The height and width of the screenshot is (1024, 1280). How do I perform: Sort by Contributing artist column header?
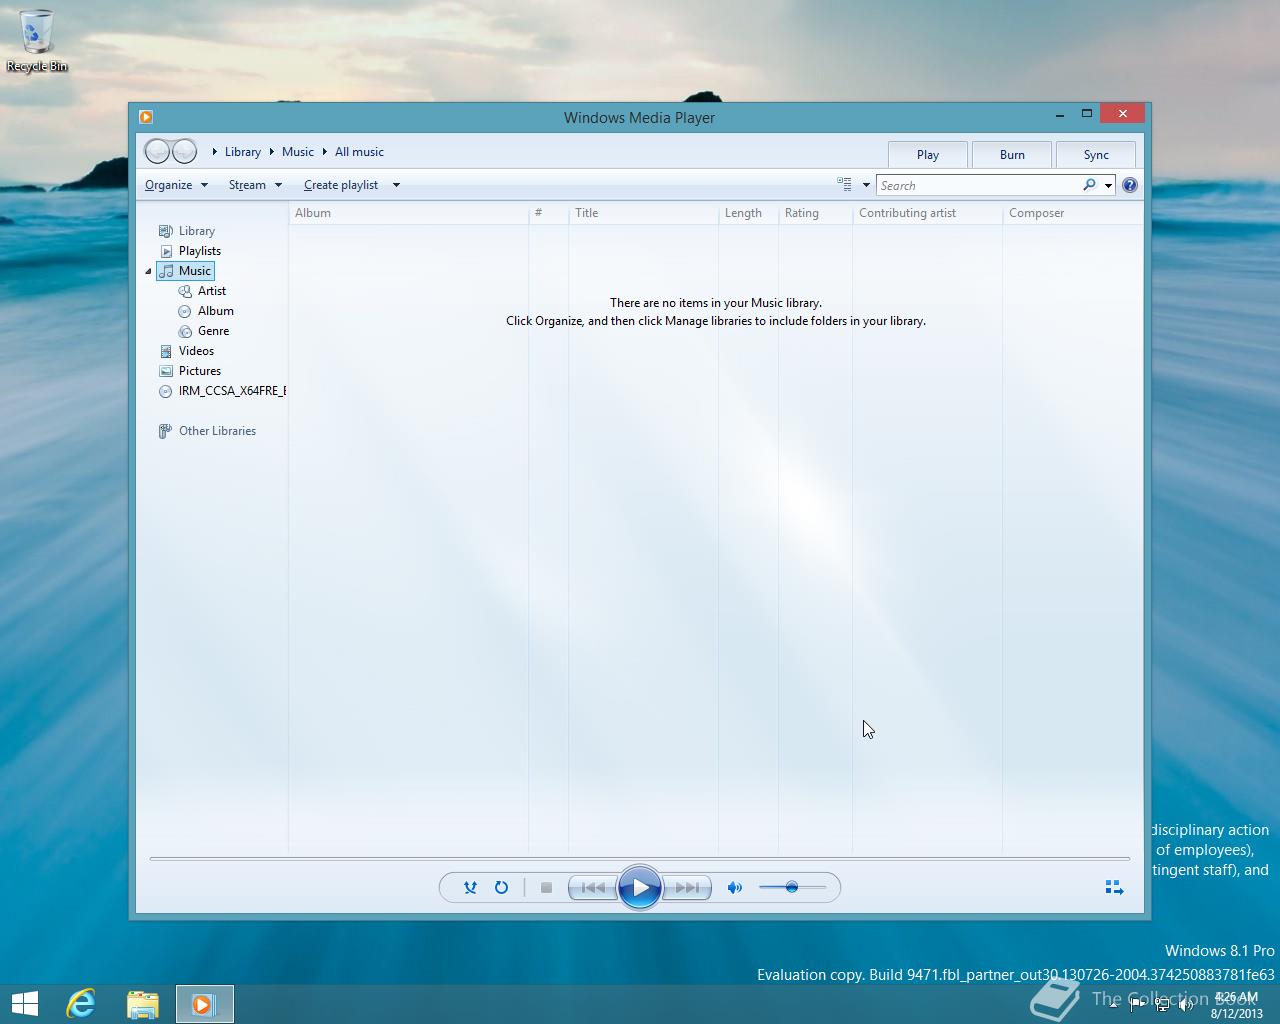927,213
